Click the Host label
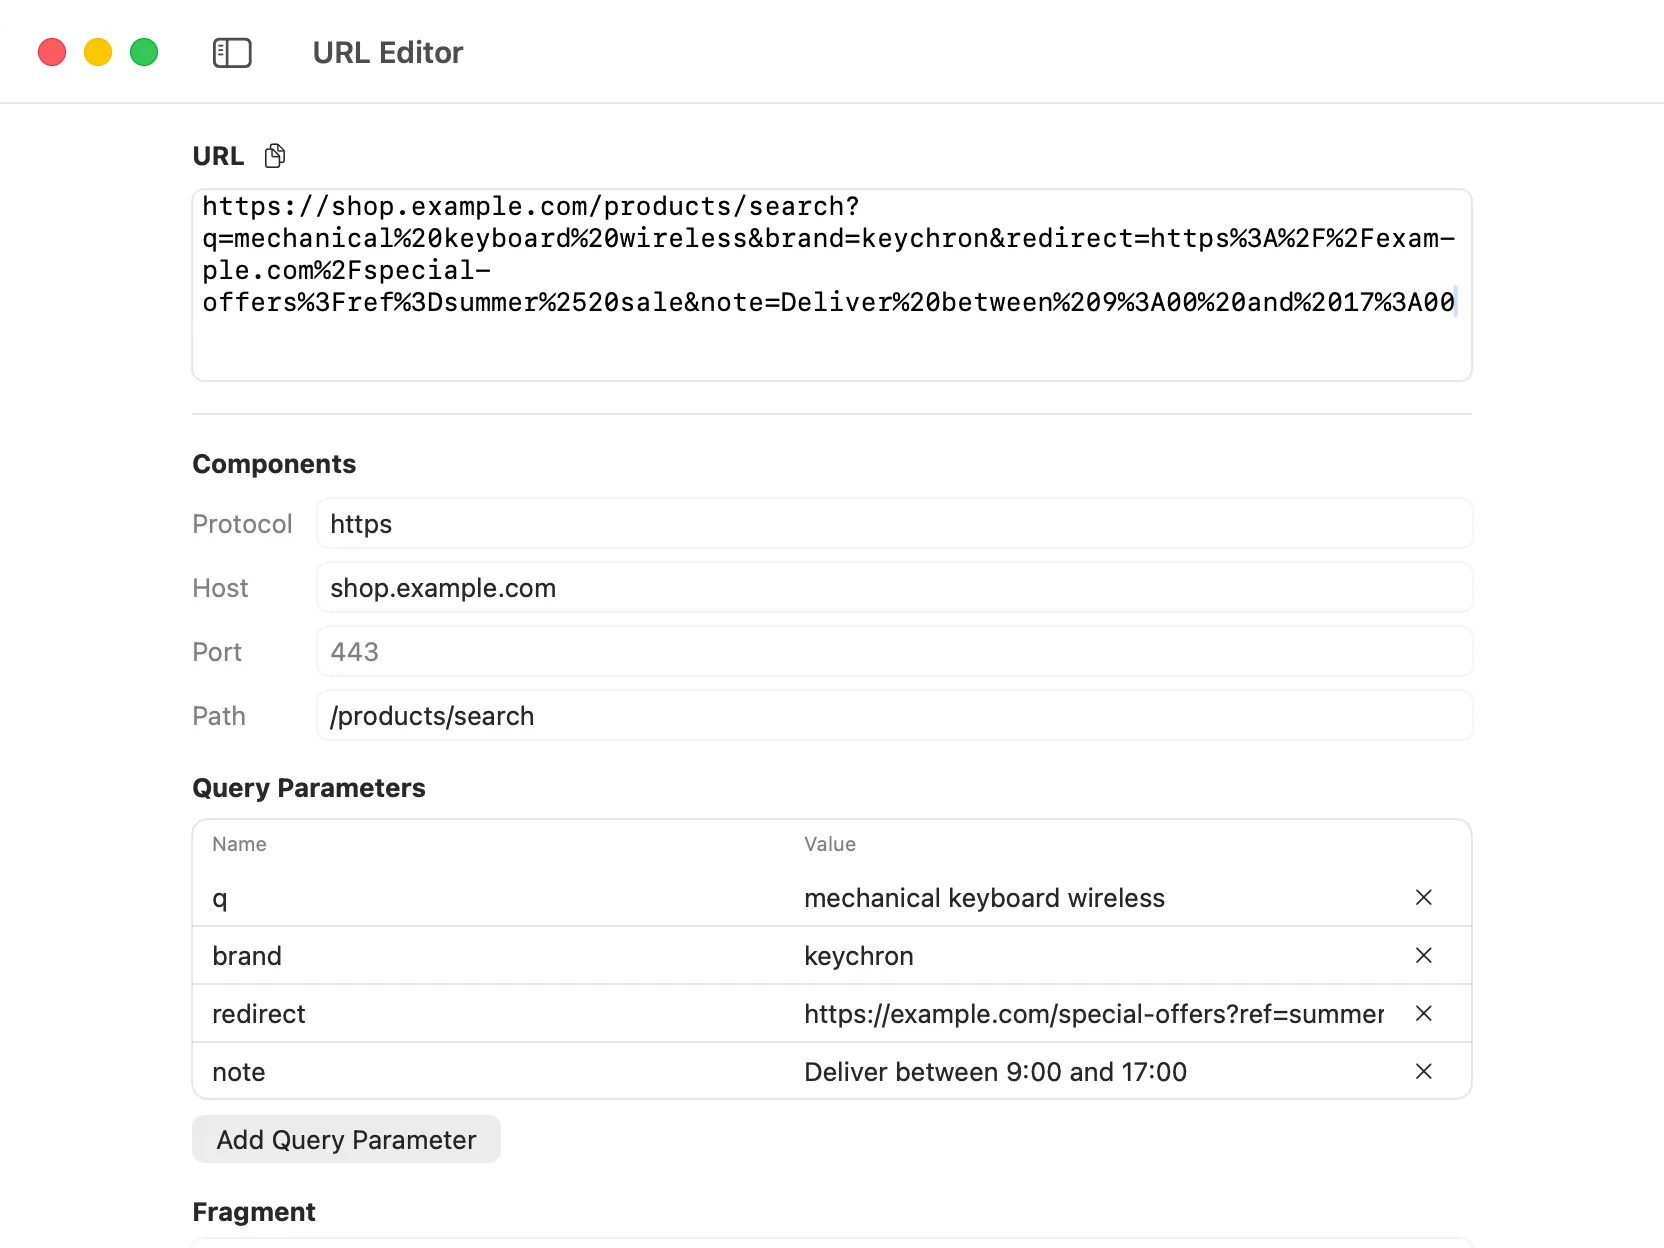 click(x=220, y=588)
